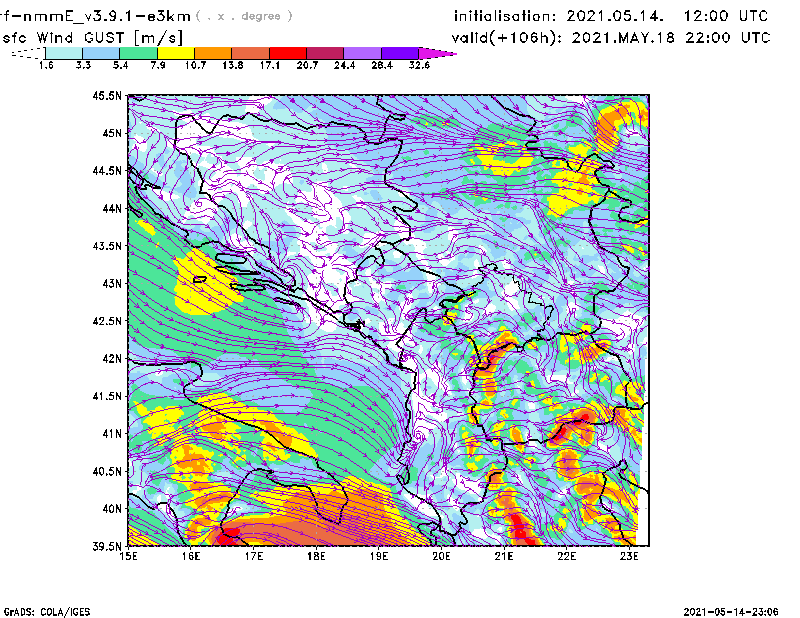
Task: Select the light purple 24.4–28.4 legend swatch
Action: 362,53
